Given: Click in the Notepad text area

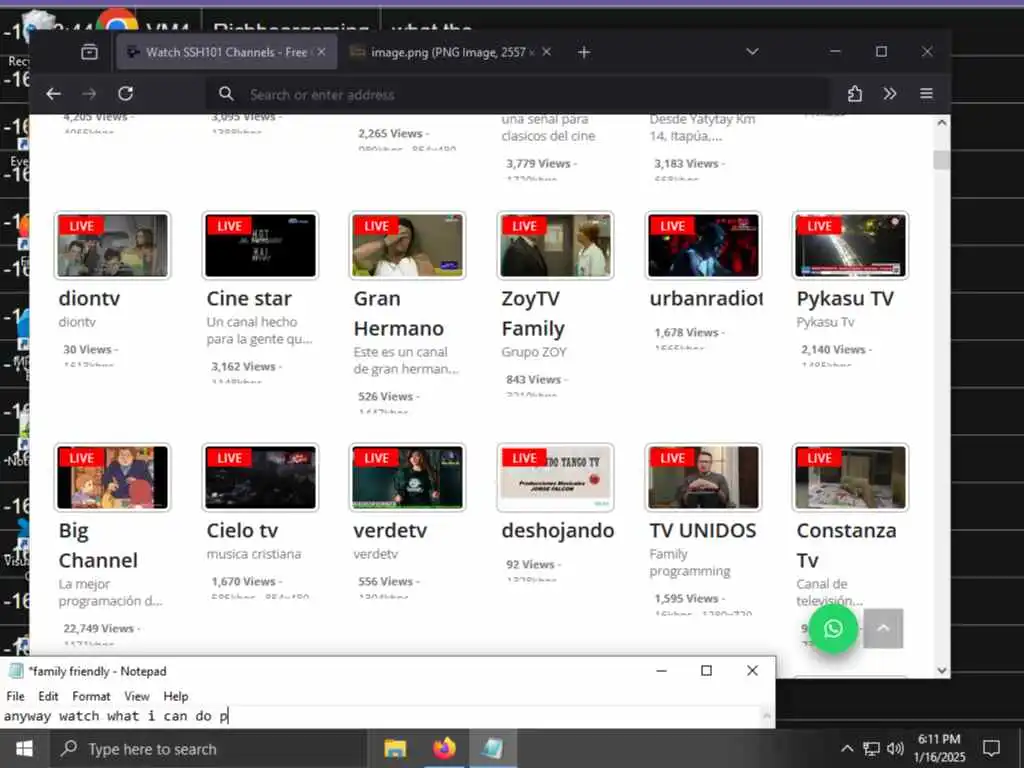Looking at the screenshot, I should tap(382, 716).
